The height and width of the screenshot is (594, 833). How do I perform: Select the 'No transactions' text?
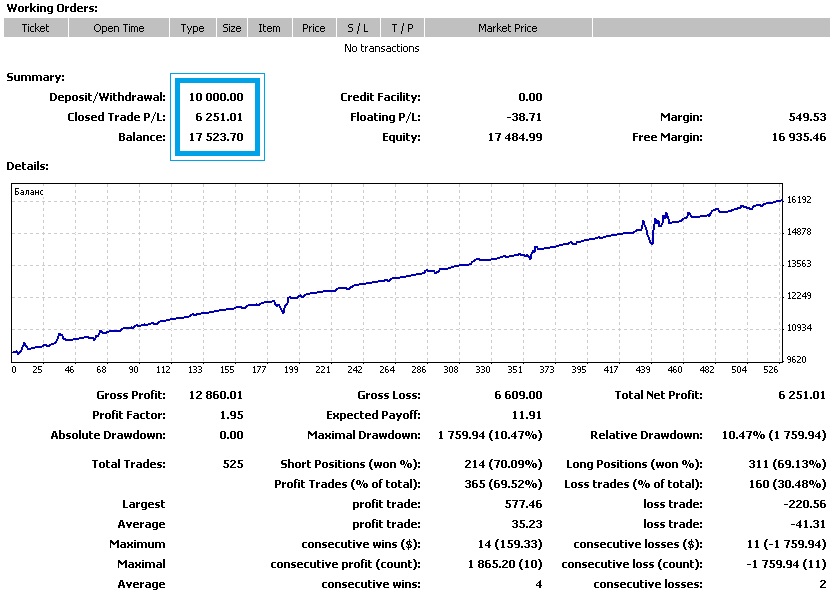(381, 48)
